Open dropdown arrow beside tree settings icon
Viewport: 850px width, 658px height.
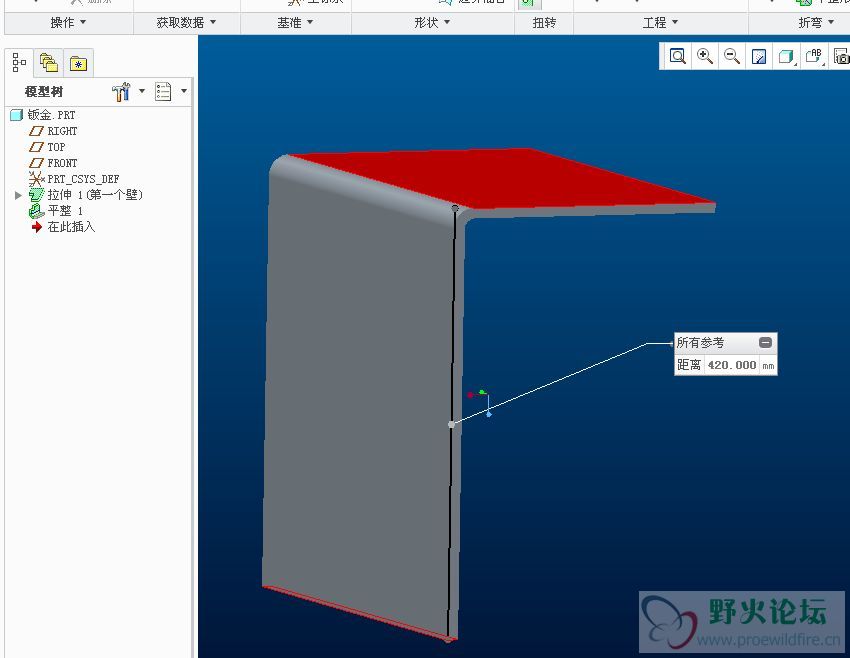142,91
